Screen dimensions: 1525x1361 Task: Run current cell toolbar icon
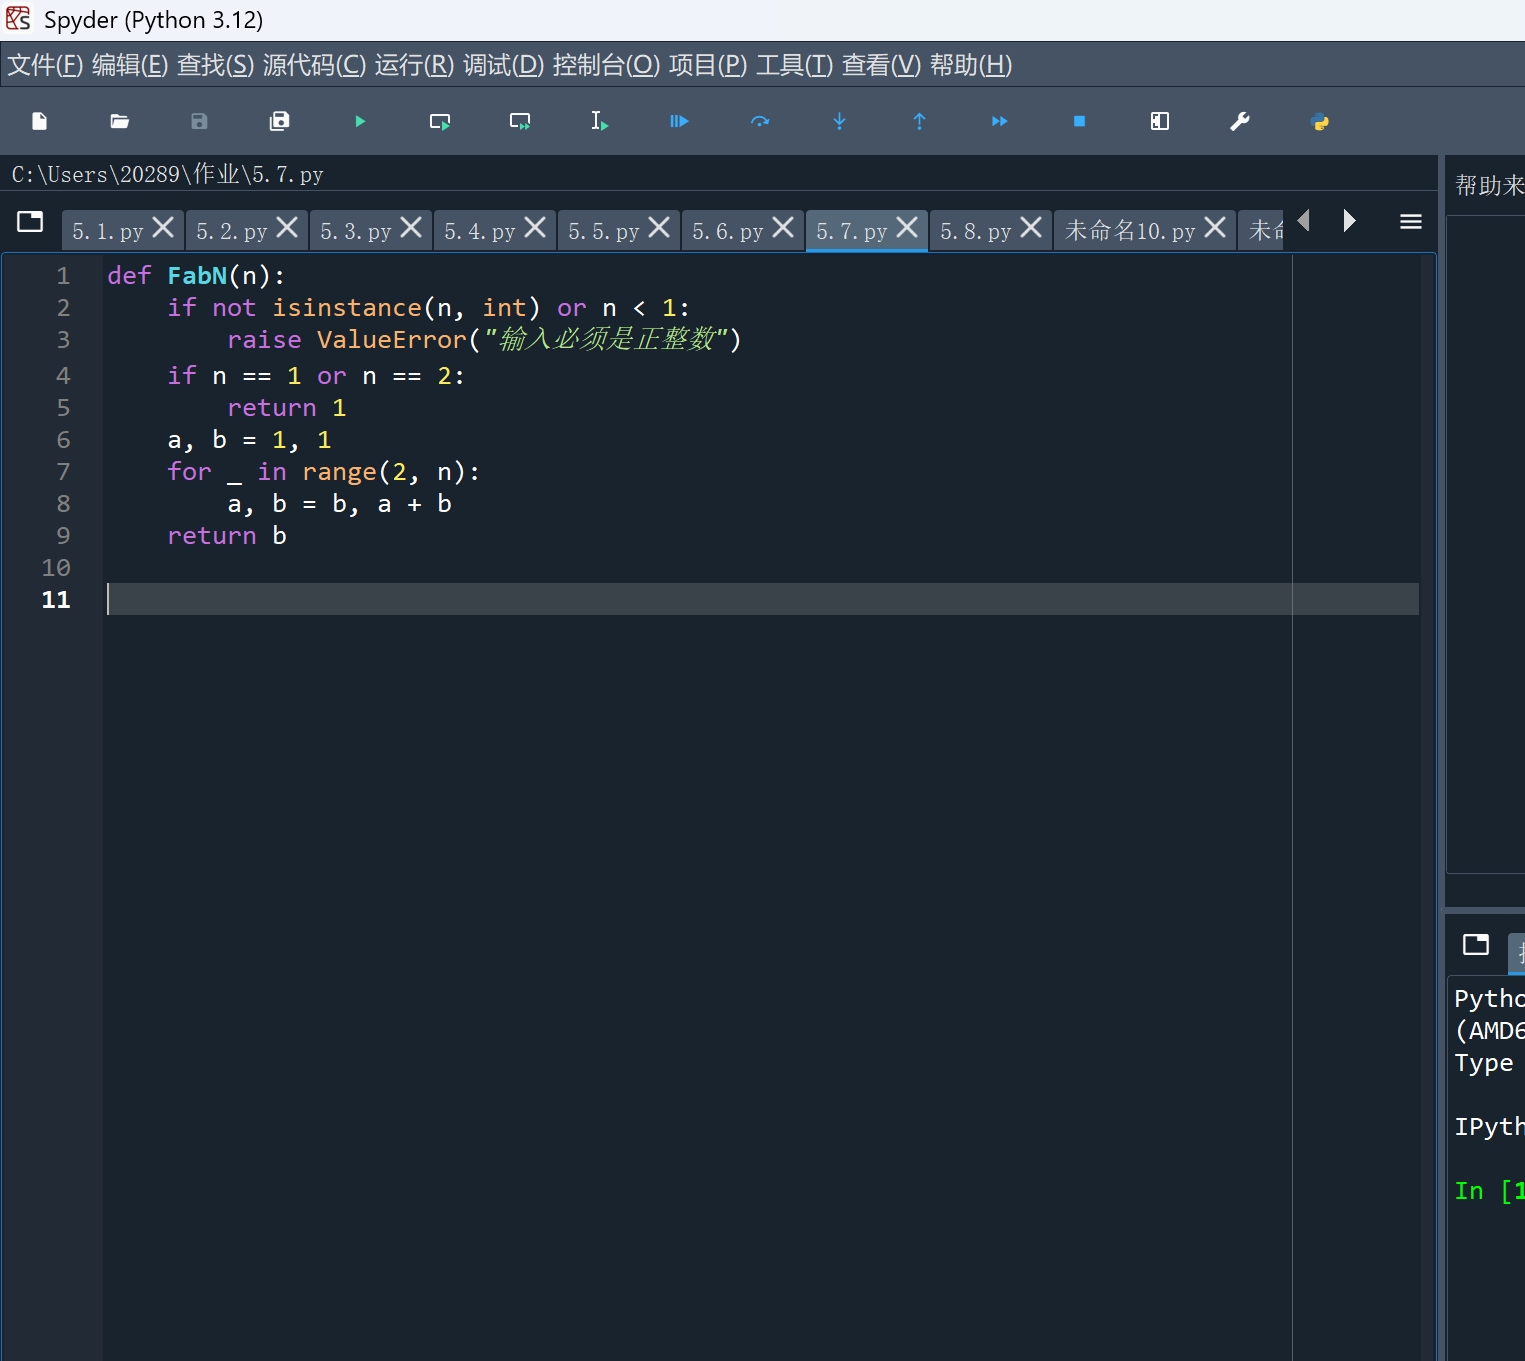click(440, 121)
